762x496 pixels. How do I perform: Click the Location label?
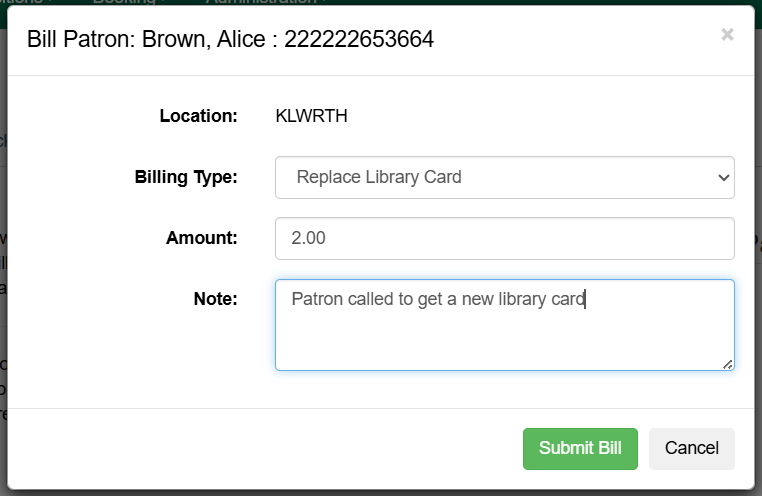(x=198, y=116)
